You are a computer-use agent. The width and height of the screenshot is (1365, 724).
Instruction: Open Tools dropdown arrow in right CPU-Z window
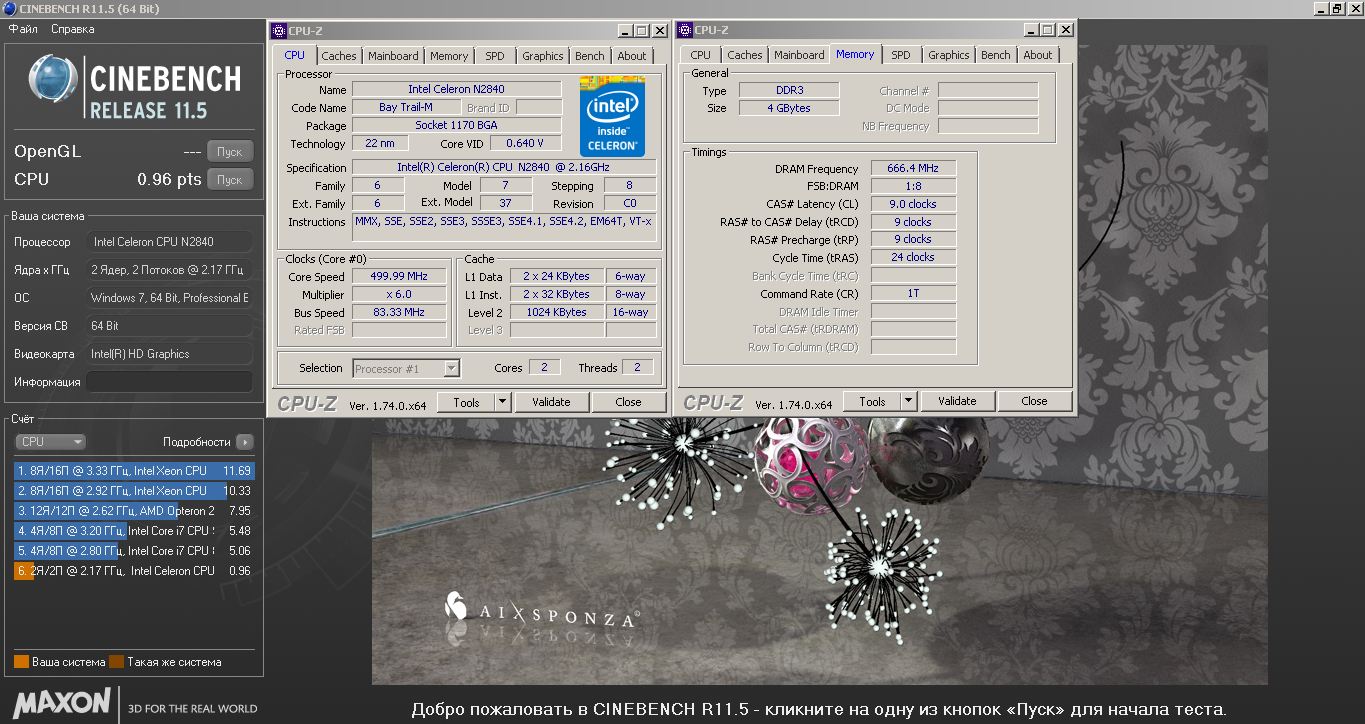point(909,401)
